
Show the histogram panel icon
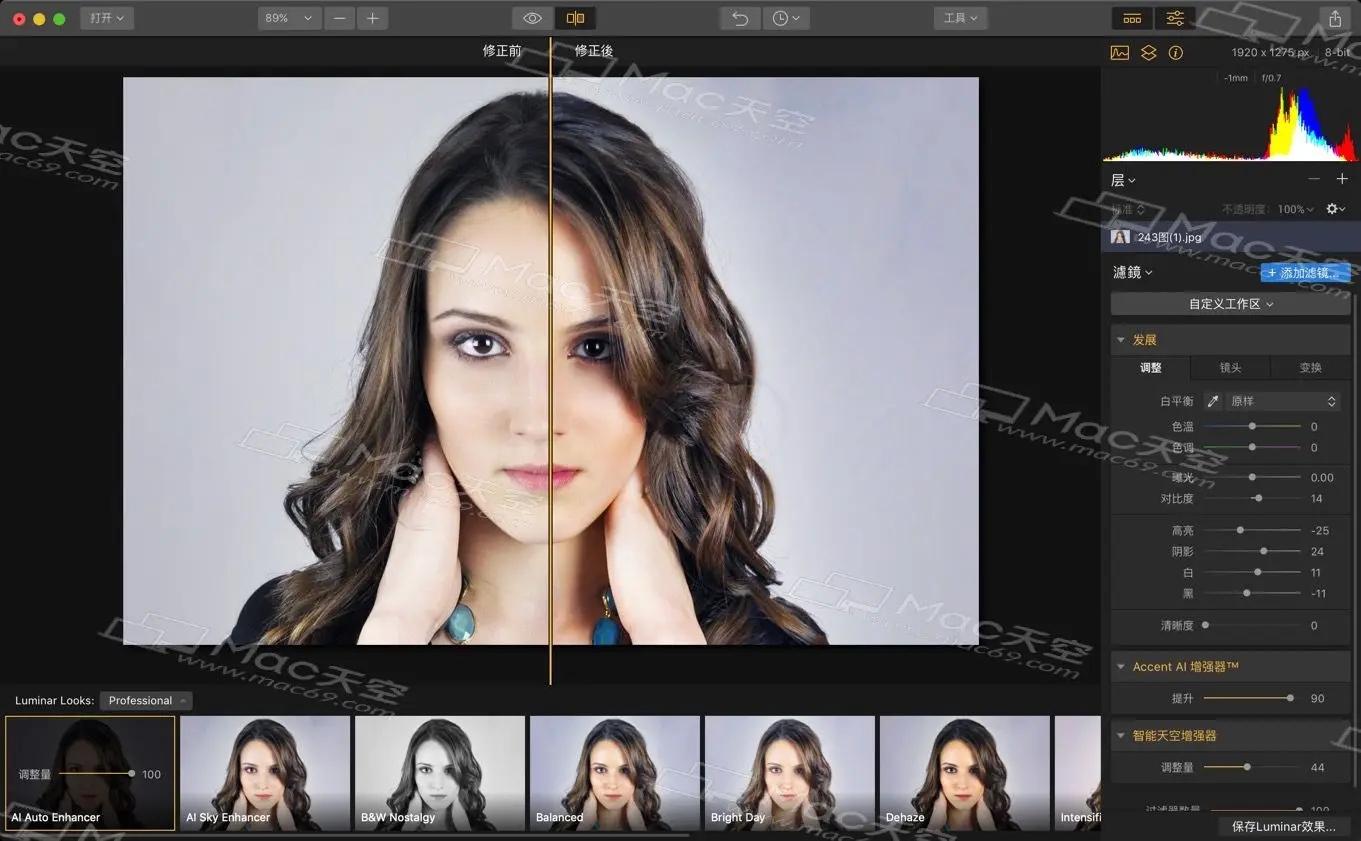[x=1120, y=53]
